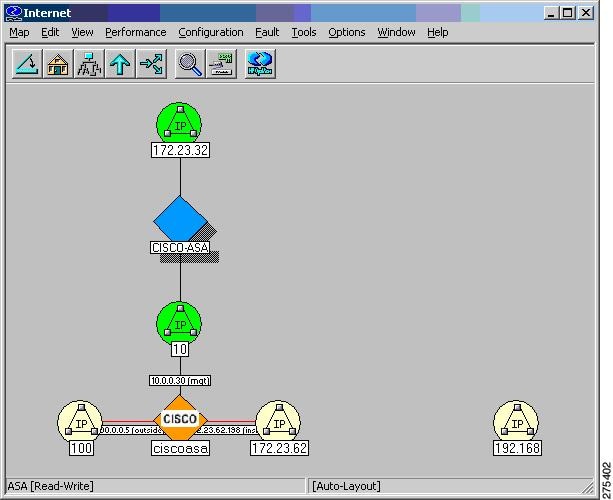Click the ciscoasa label text

(x=180, y=448)
